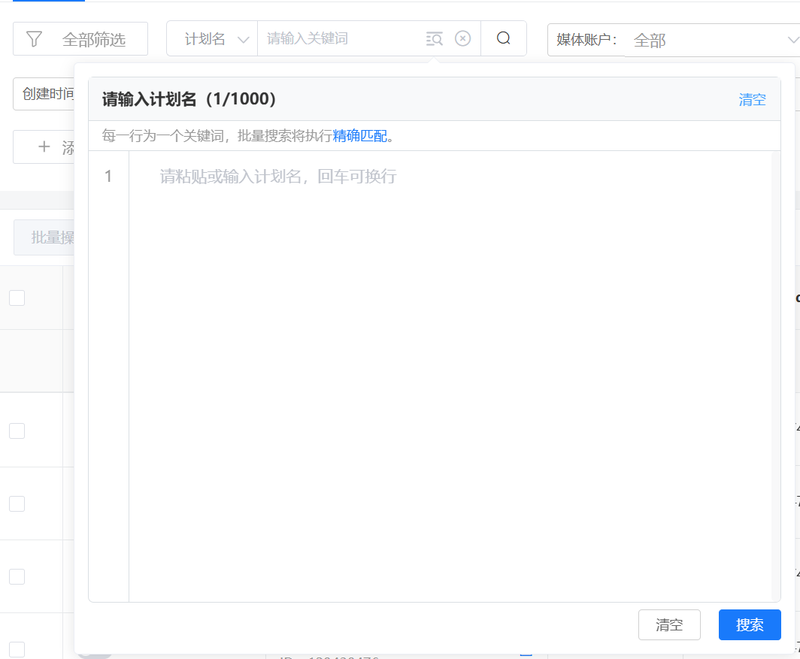Click the 清空 link in the popup header
800x659 pixels.
[x=752, y=100]
